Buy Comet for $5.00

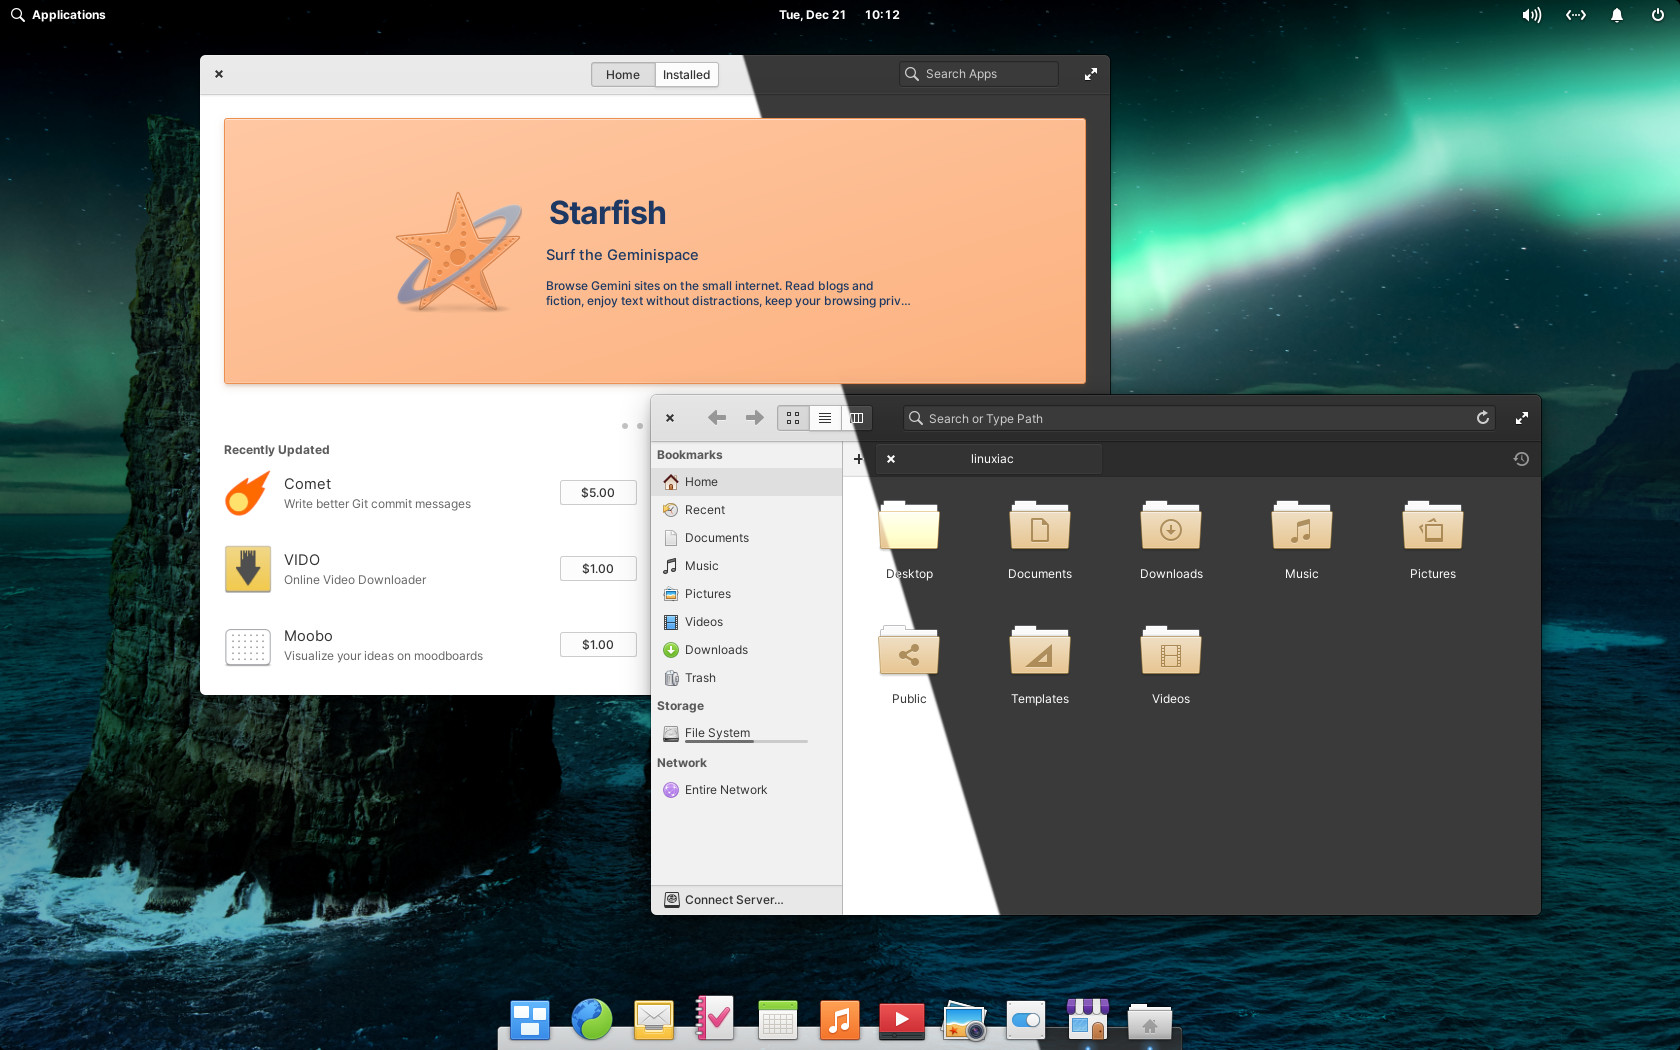tap(598, 493)
